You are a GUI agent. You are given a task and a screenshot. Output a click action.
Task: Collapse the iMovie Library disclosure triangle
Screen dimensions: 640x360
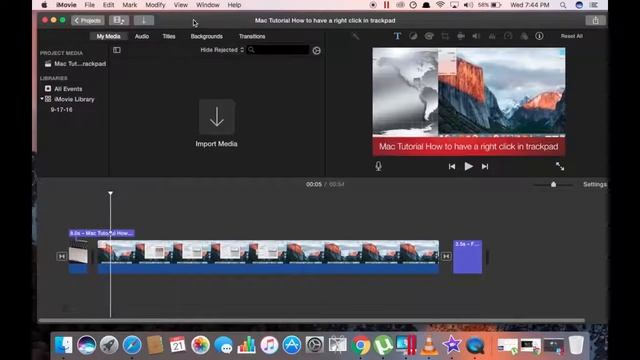[42, 99]
